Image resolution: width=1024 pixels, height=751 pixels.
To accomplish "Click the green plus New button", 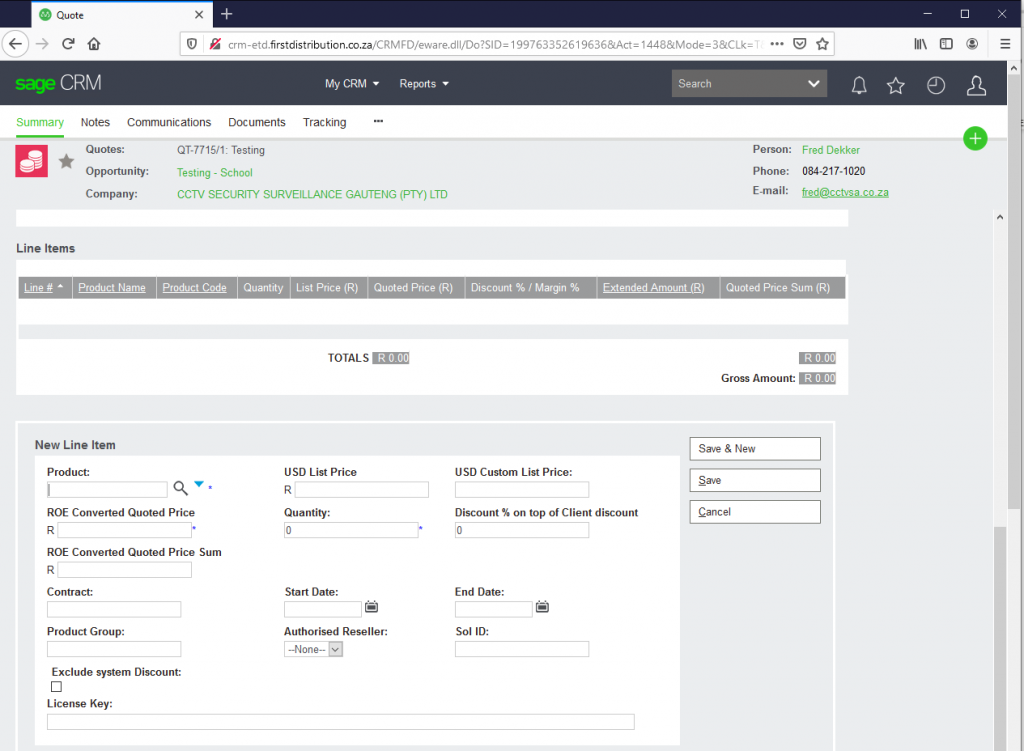I will (975, 139).
